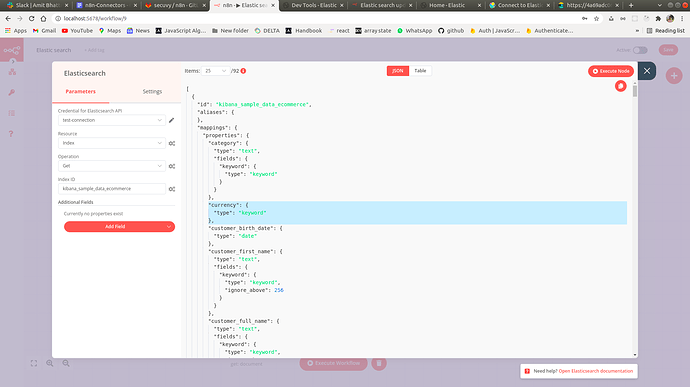Zoom out on the workflow canvas
This screenshot has height=387, width=690.
66,363
